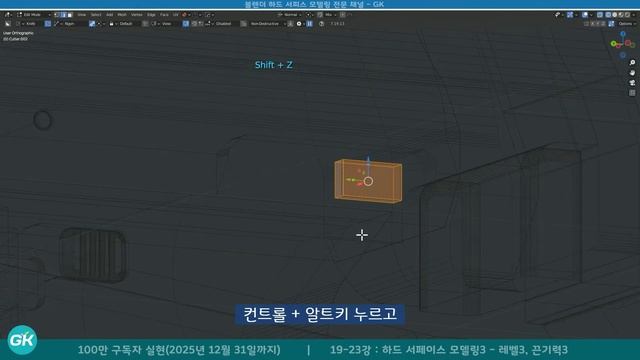Click the red X axis gizmo handle
The width and height of the screenshot is (640, 360).
pos(629,43)
